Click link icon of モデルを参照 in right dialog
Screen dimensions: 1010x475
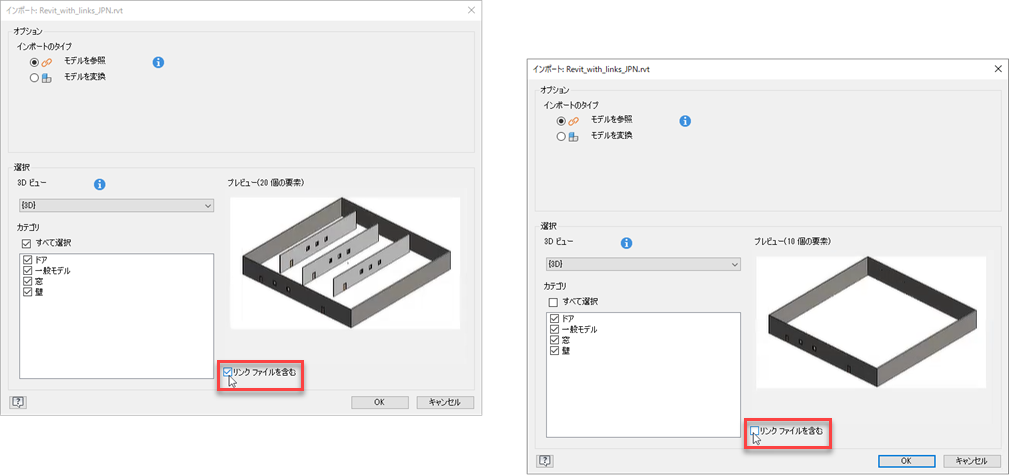click(x=573, y=121)
